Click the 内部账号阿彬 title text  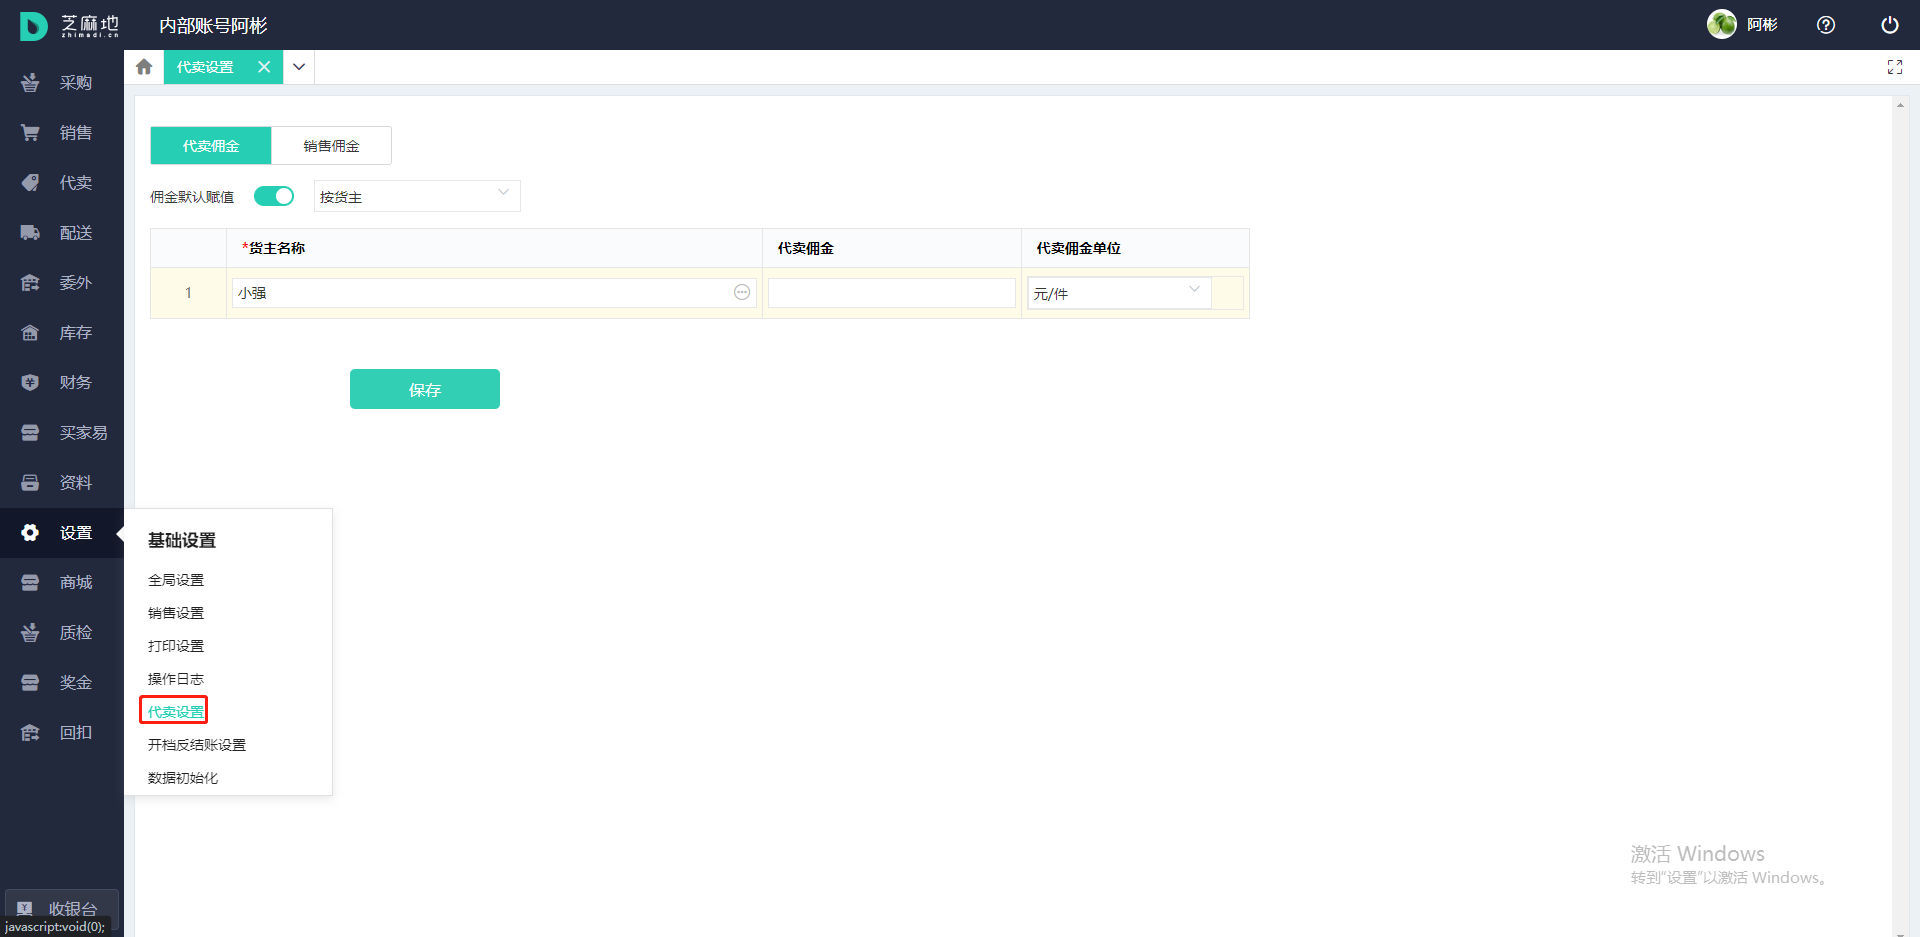tap(213, 26)
